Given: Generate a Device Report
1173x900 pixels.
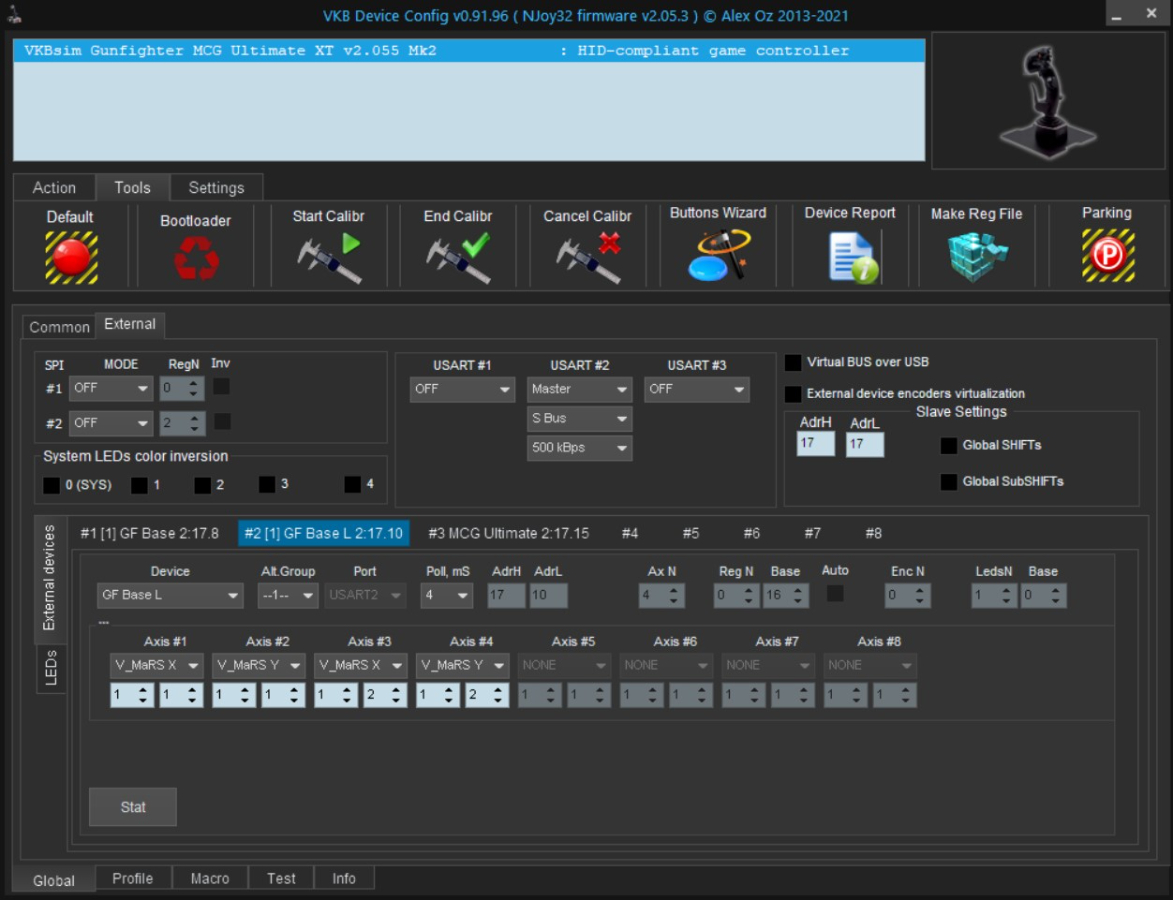Looking at the screenshot, I should (851, 257).
